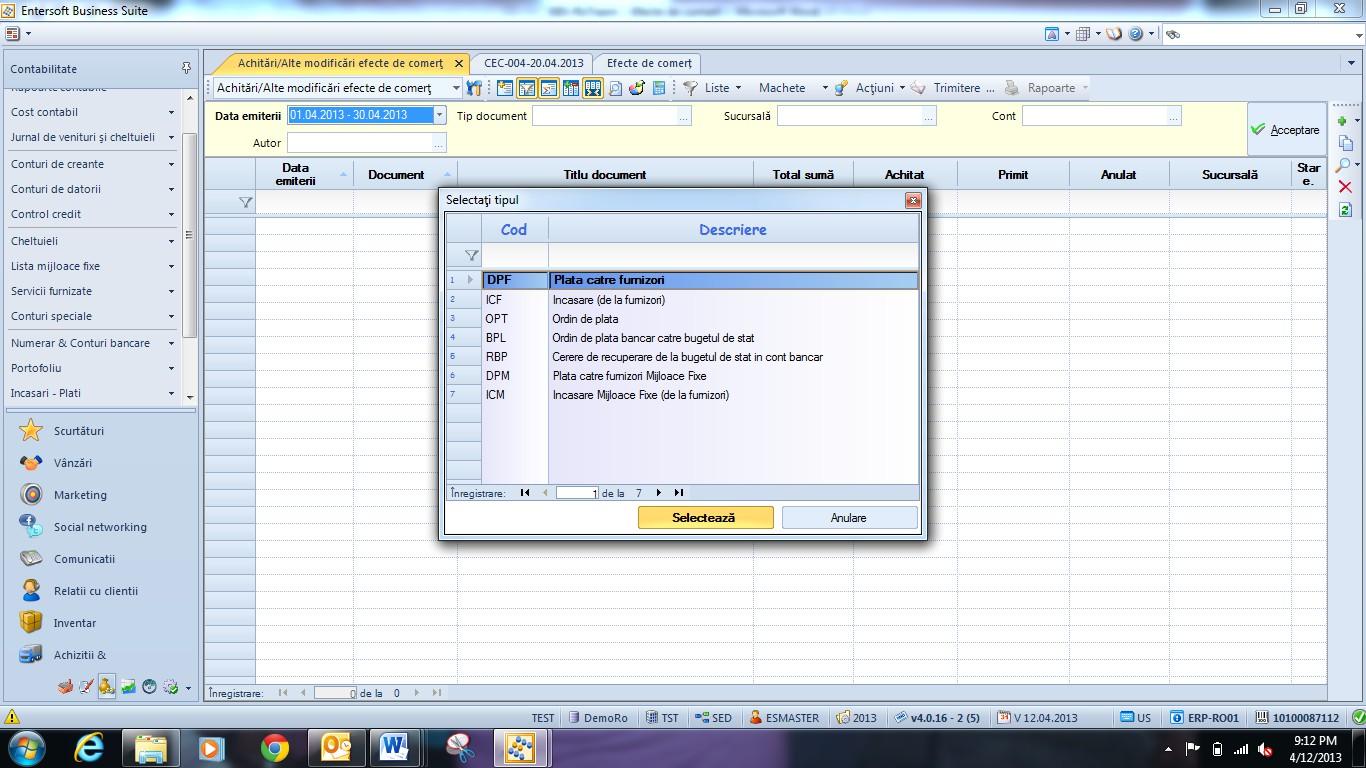Open the Inventar box icon

pyautogui.click(x=32, y=622)
